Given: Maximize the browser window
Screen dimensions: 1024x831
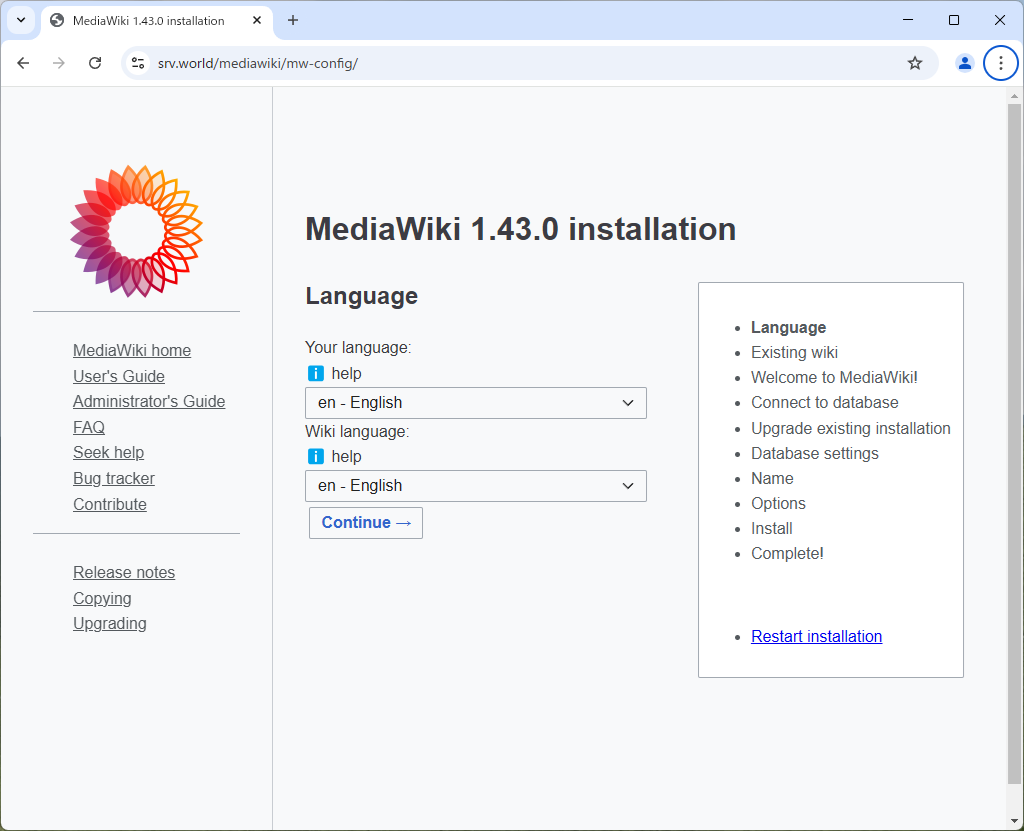Looking at the screenshot, I should click(953, 20).
